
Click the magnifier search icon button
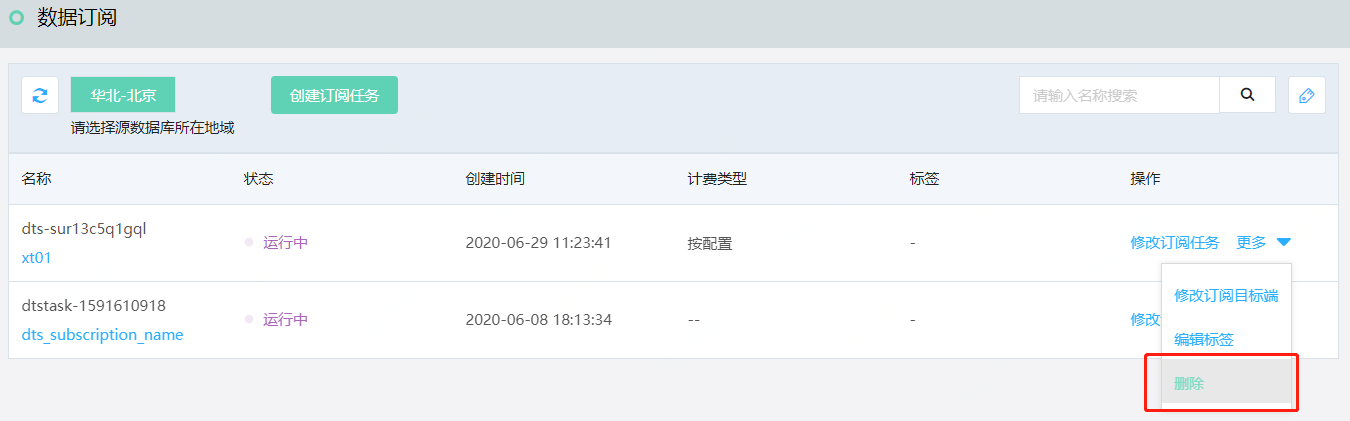(1247, 95)
